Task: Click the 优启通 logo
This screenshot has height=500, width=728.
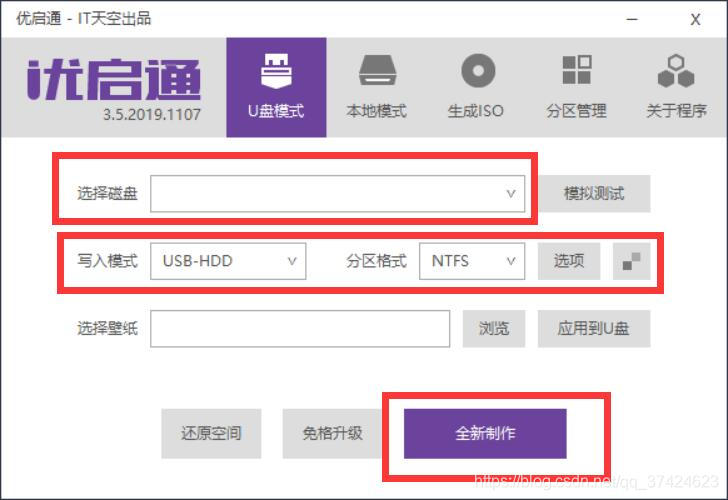Action: [x=114, y=79]
